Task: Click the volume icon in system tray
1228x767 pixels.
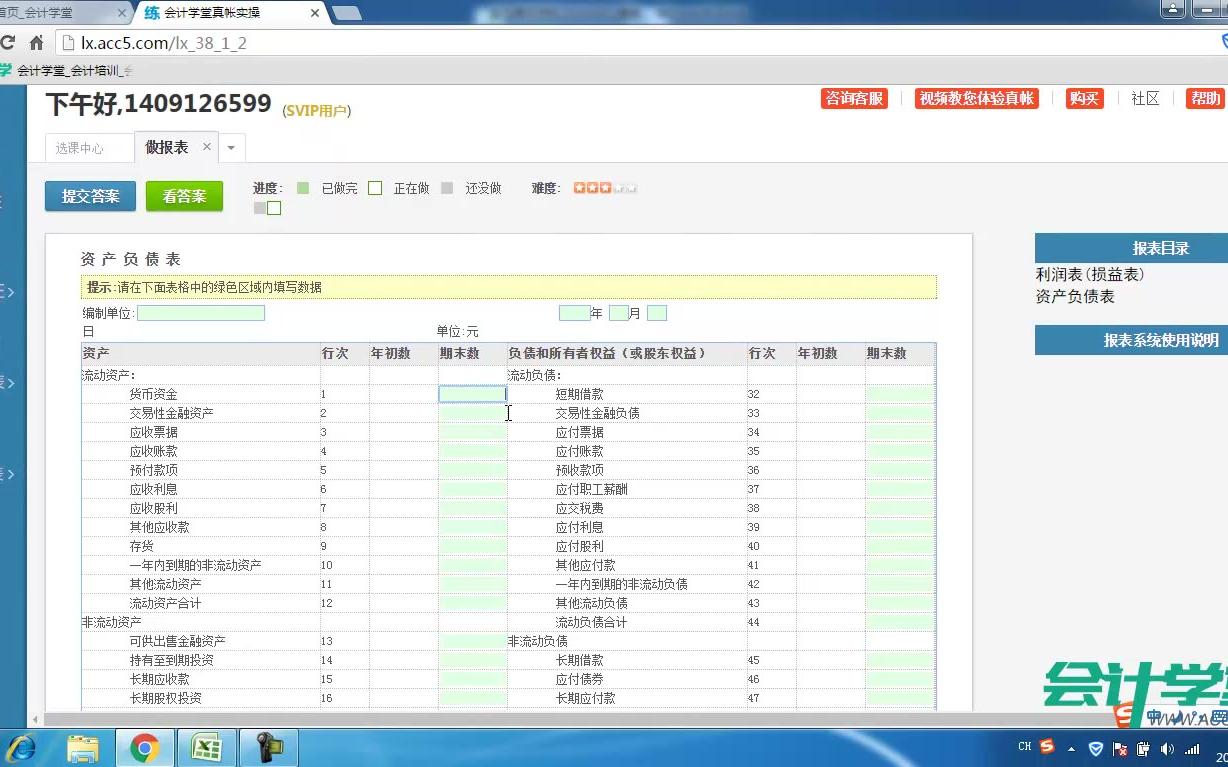Action: coord(1167,747)
